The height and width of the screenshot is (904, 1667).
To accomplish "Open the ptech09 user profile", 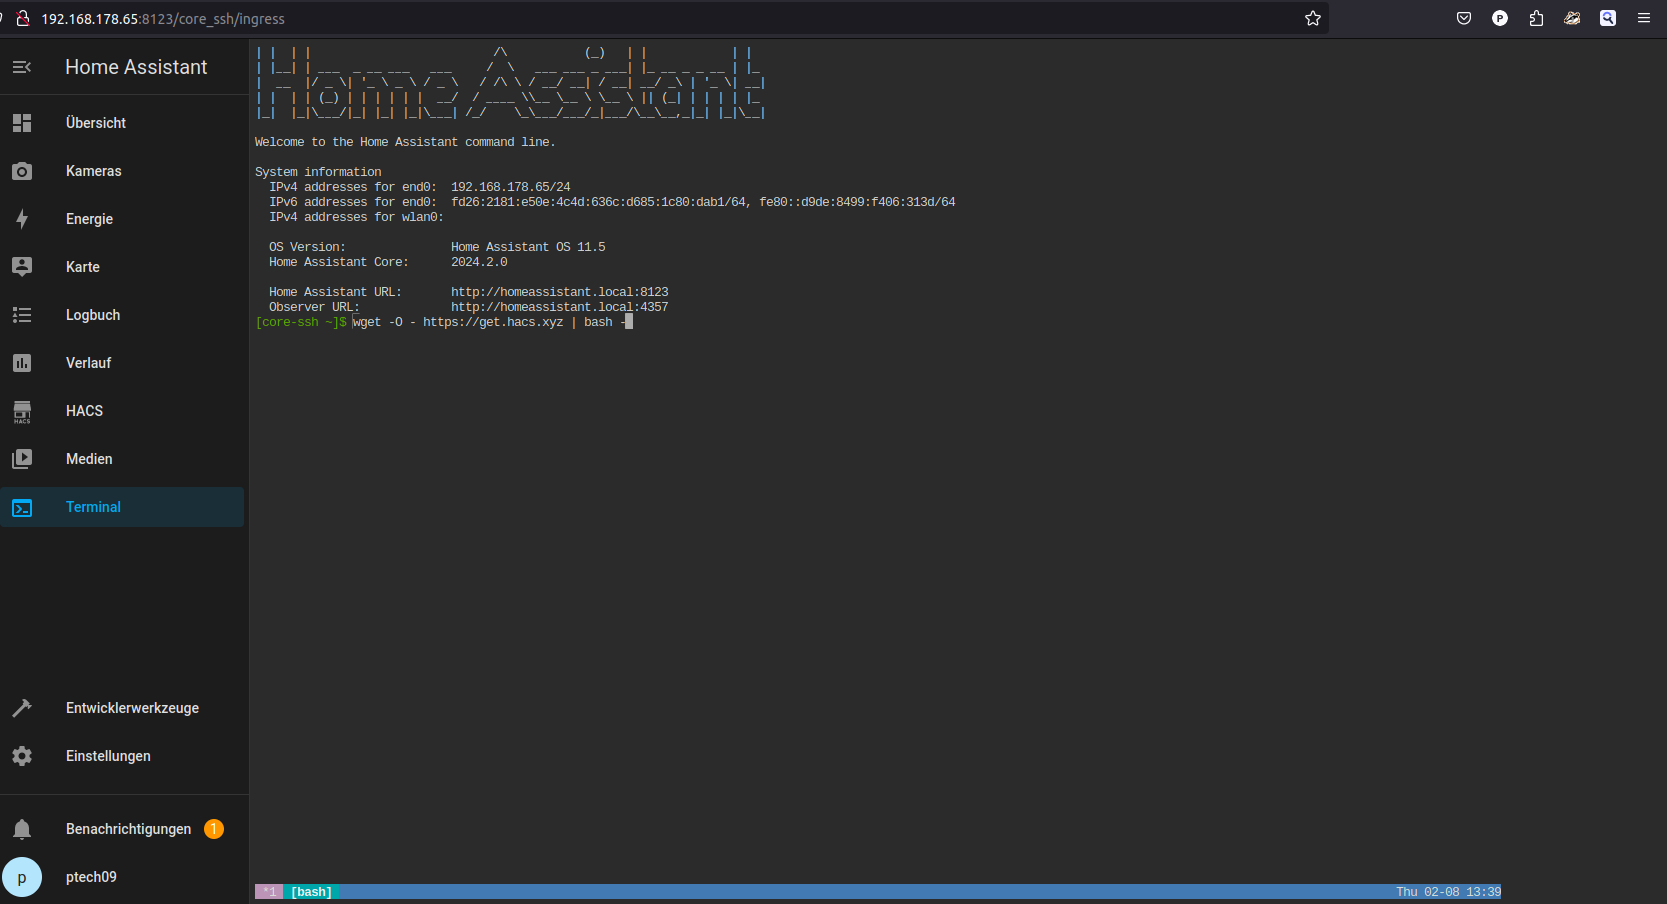I will coord(90,877).
